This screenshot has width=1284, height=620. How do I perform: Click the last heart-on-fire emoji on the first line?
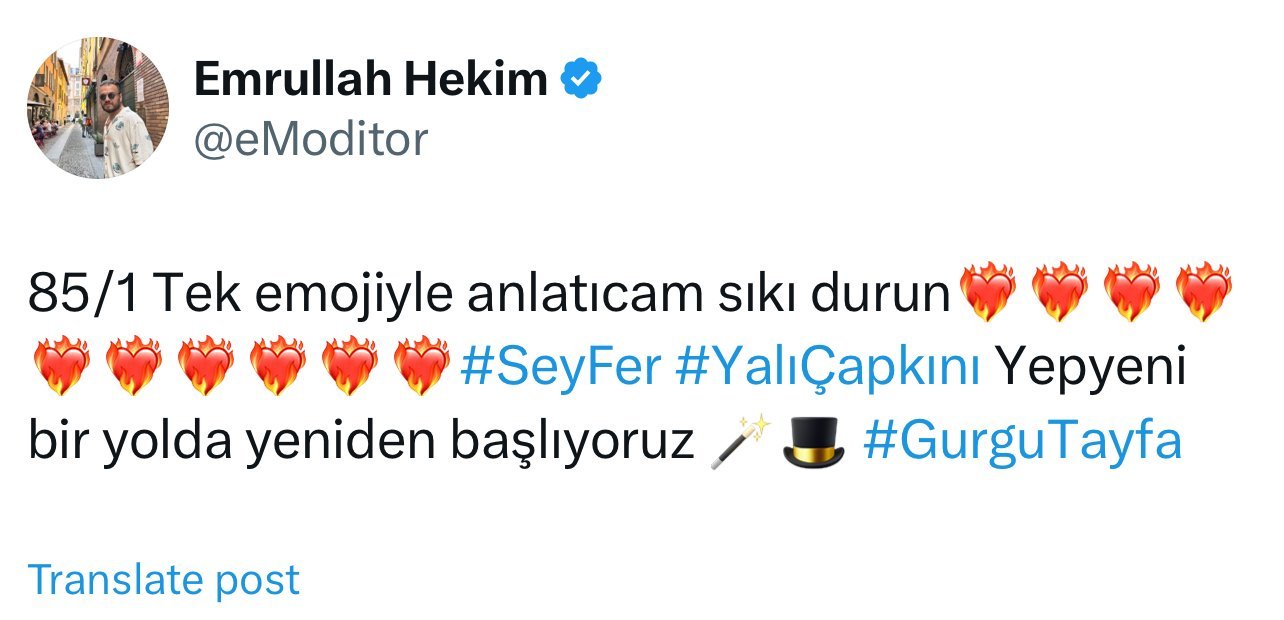pyautogui.click(x=1204, y=293)
